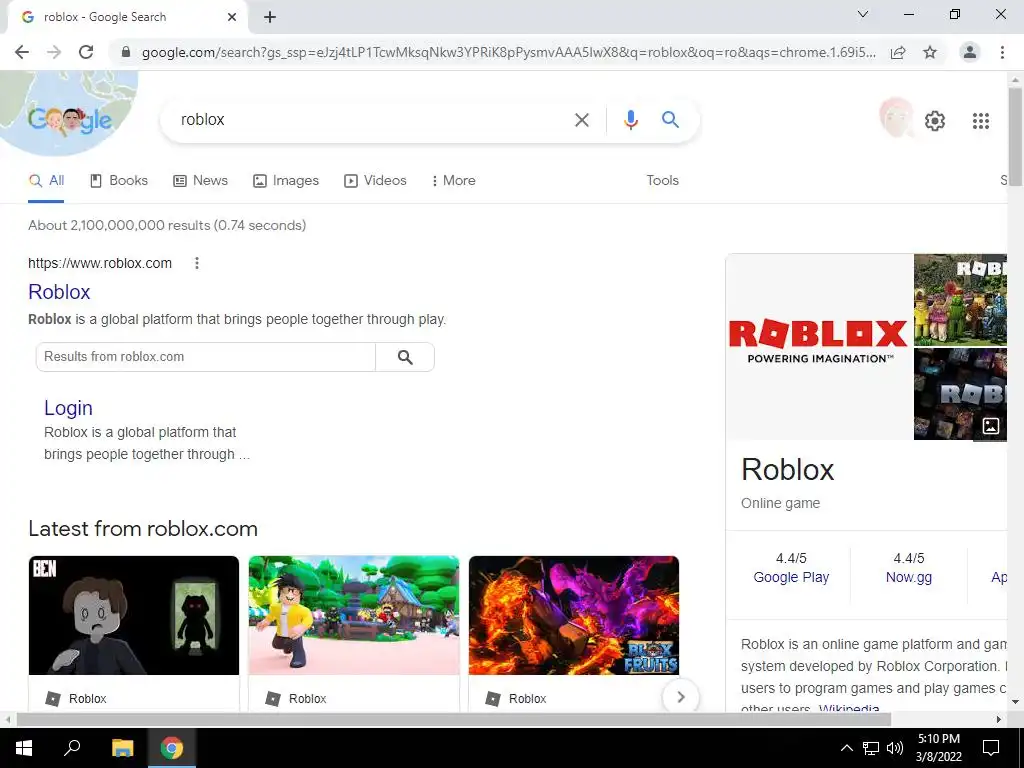
Task: Open the volume control tray icon
Action: (895, 748)
